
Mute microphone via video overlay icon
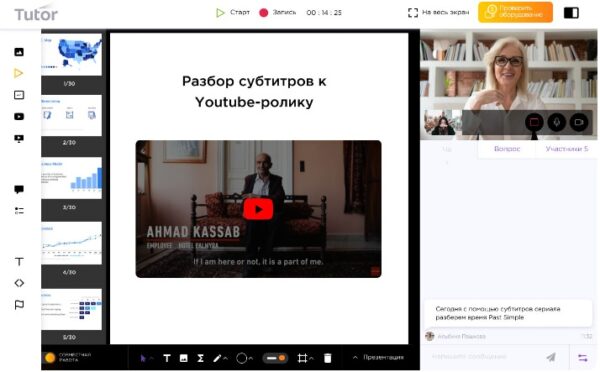[x=556, y=122]
